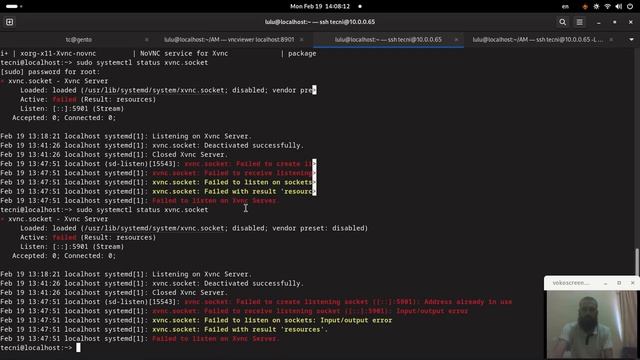
Task: Minimize the vokoscreen camera window
Action: (605, 283)
